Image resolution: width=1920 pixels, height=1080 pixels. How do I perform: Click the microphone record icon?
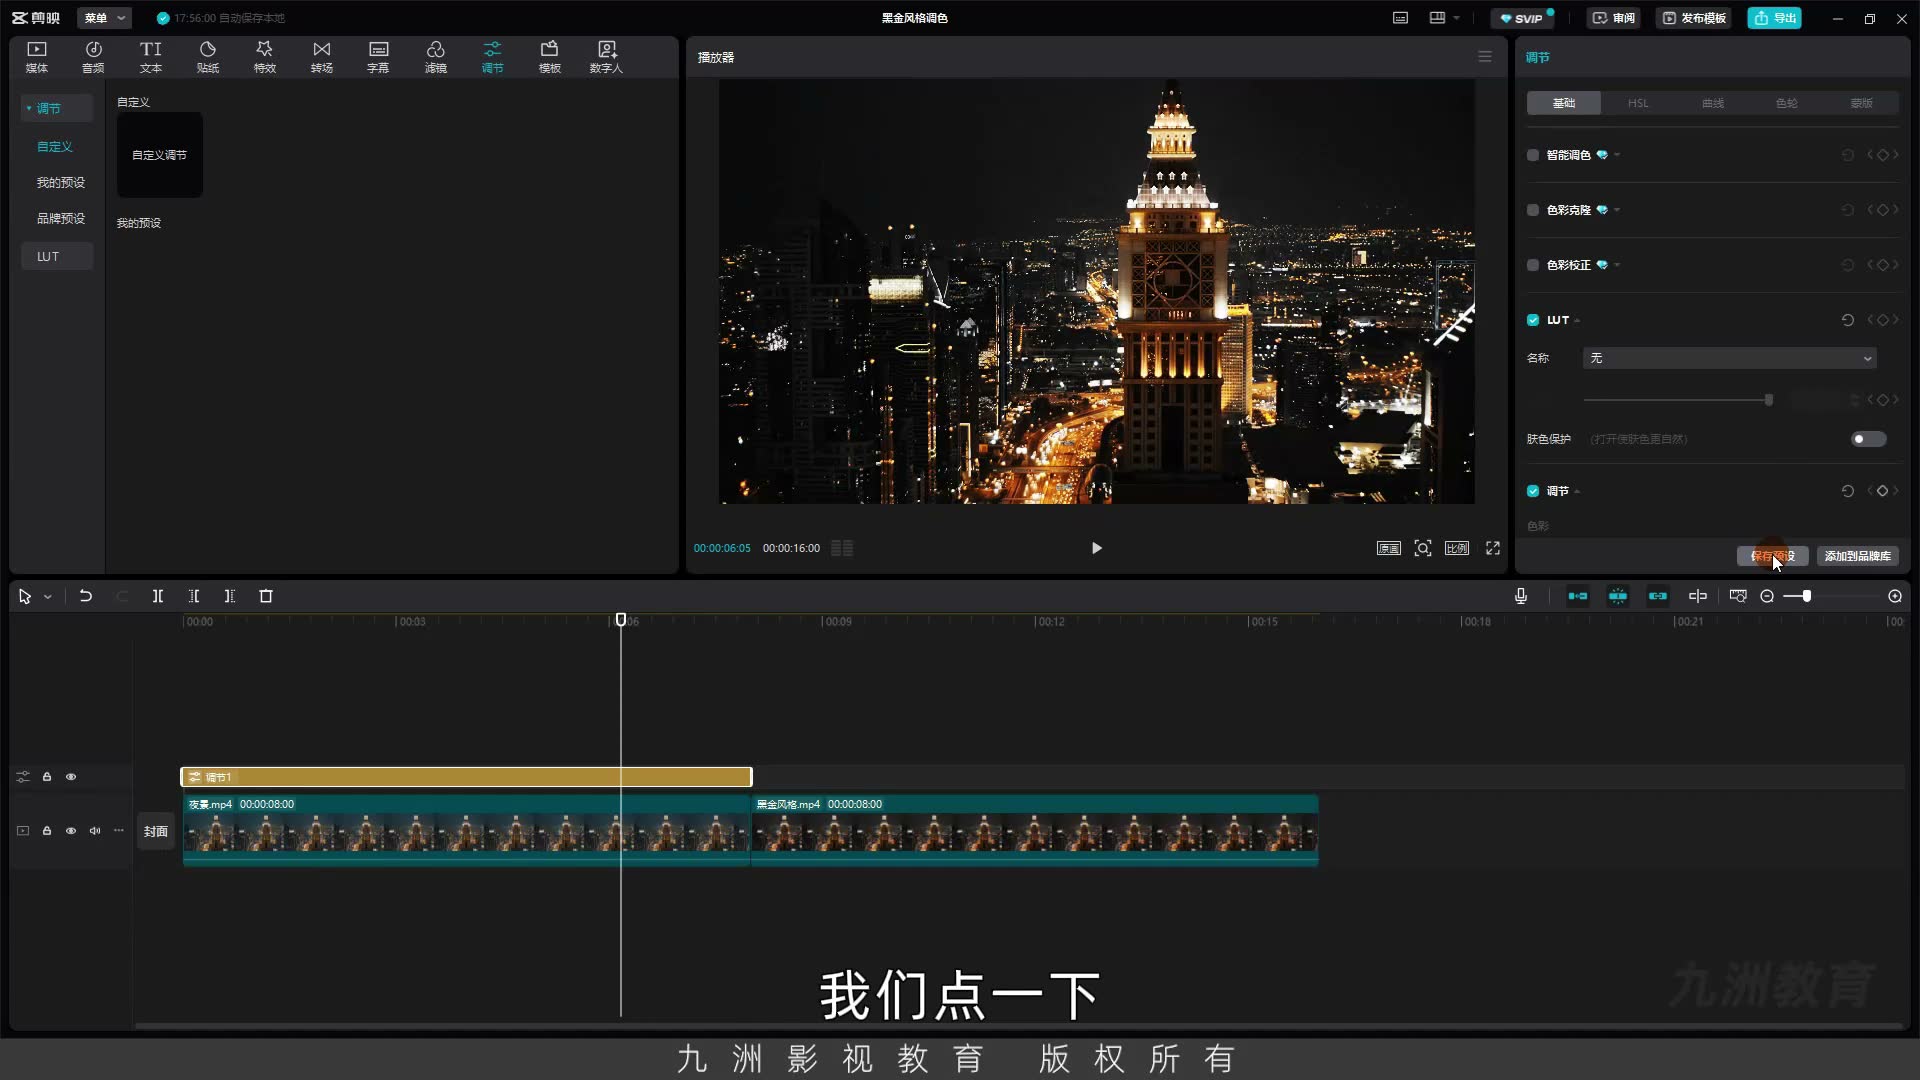click(1521, 596)
